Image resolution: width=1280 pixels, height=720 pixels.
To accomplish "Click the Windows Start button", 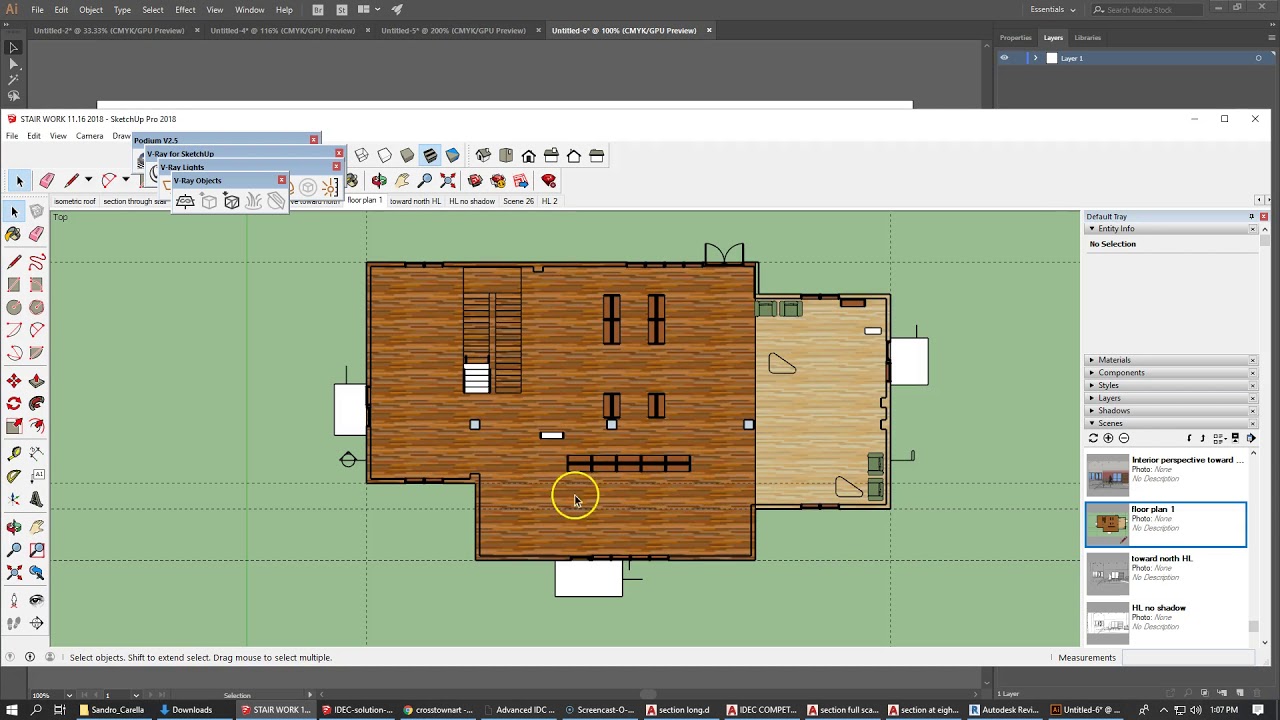I will tap(11, 710).
